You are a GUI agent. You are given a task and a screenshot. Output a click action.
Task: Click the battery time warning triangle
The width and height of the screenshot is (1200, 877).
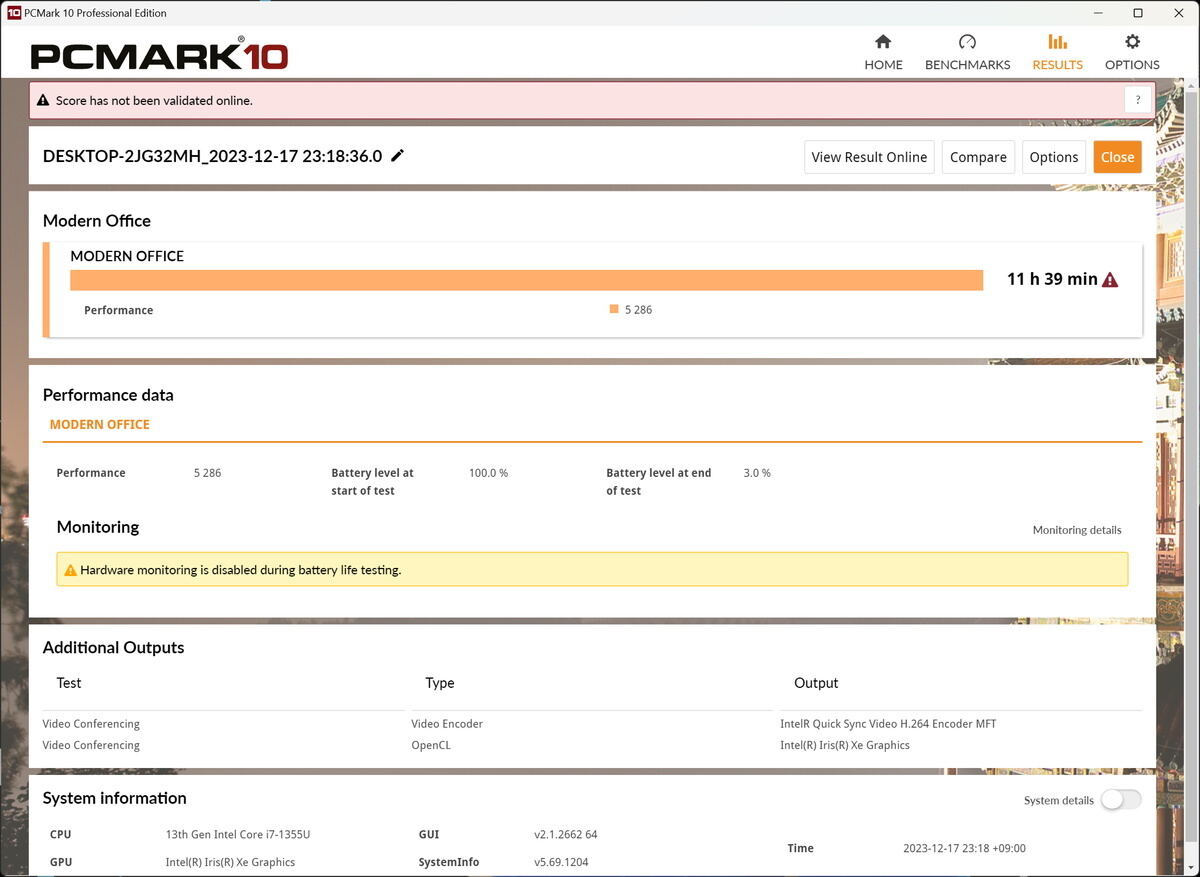click(x=1110, y=280)
